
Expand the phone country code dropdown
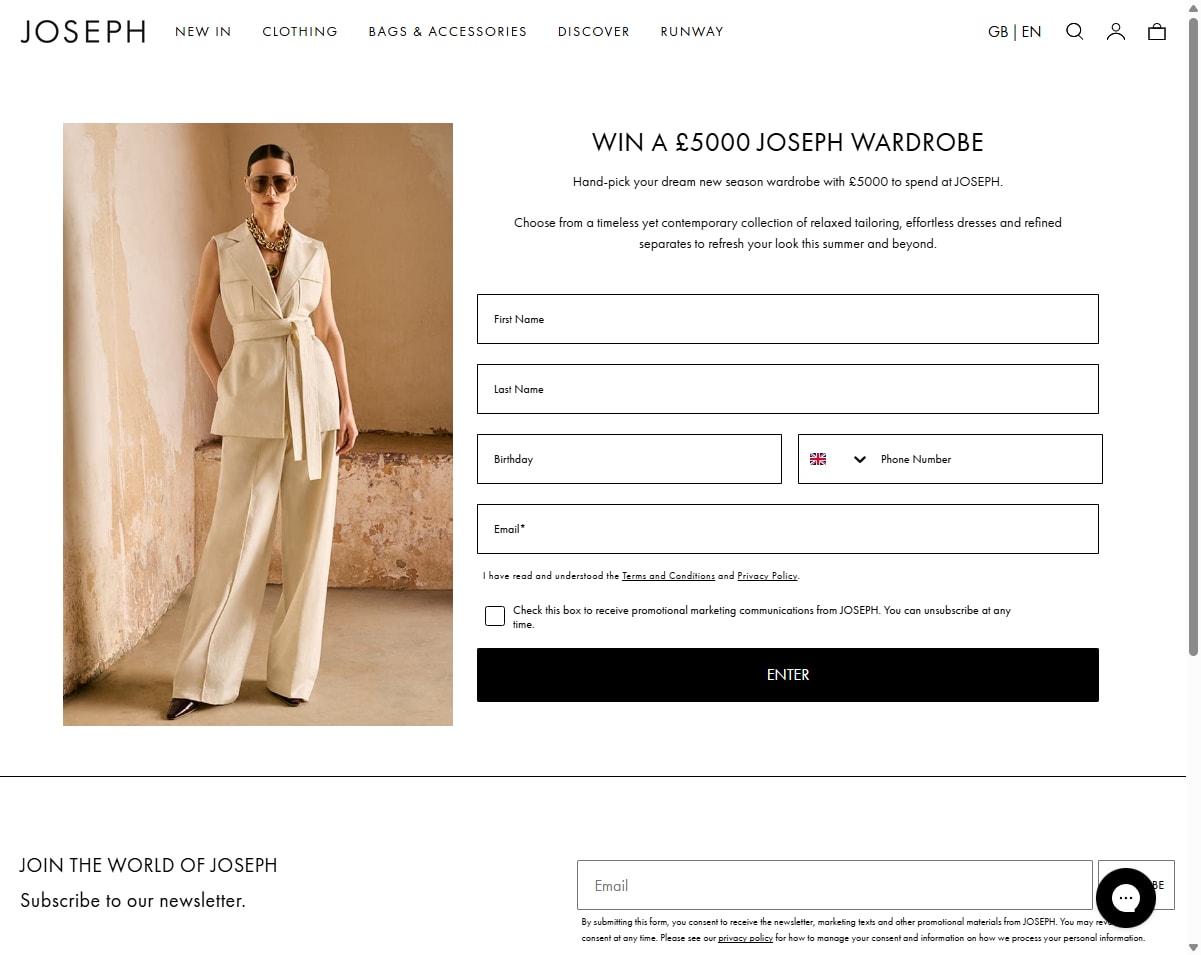pos(860,459)
